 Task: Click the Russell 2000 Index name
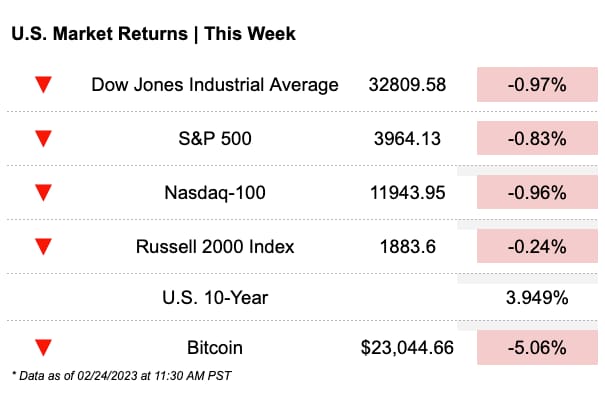coord(215,247)
